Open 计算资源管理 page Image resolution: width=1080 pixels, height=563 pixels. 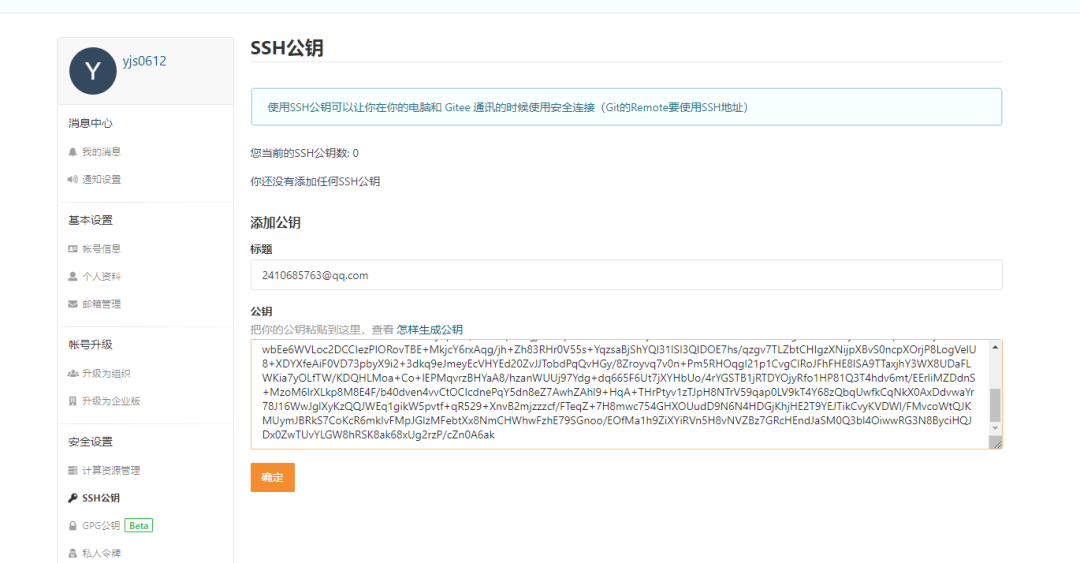click(111, 471)
